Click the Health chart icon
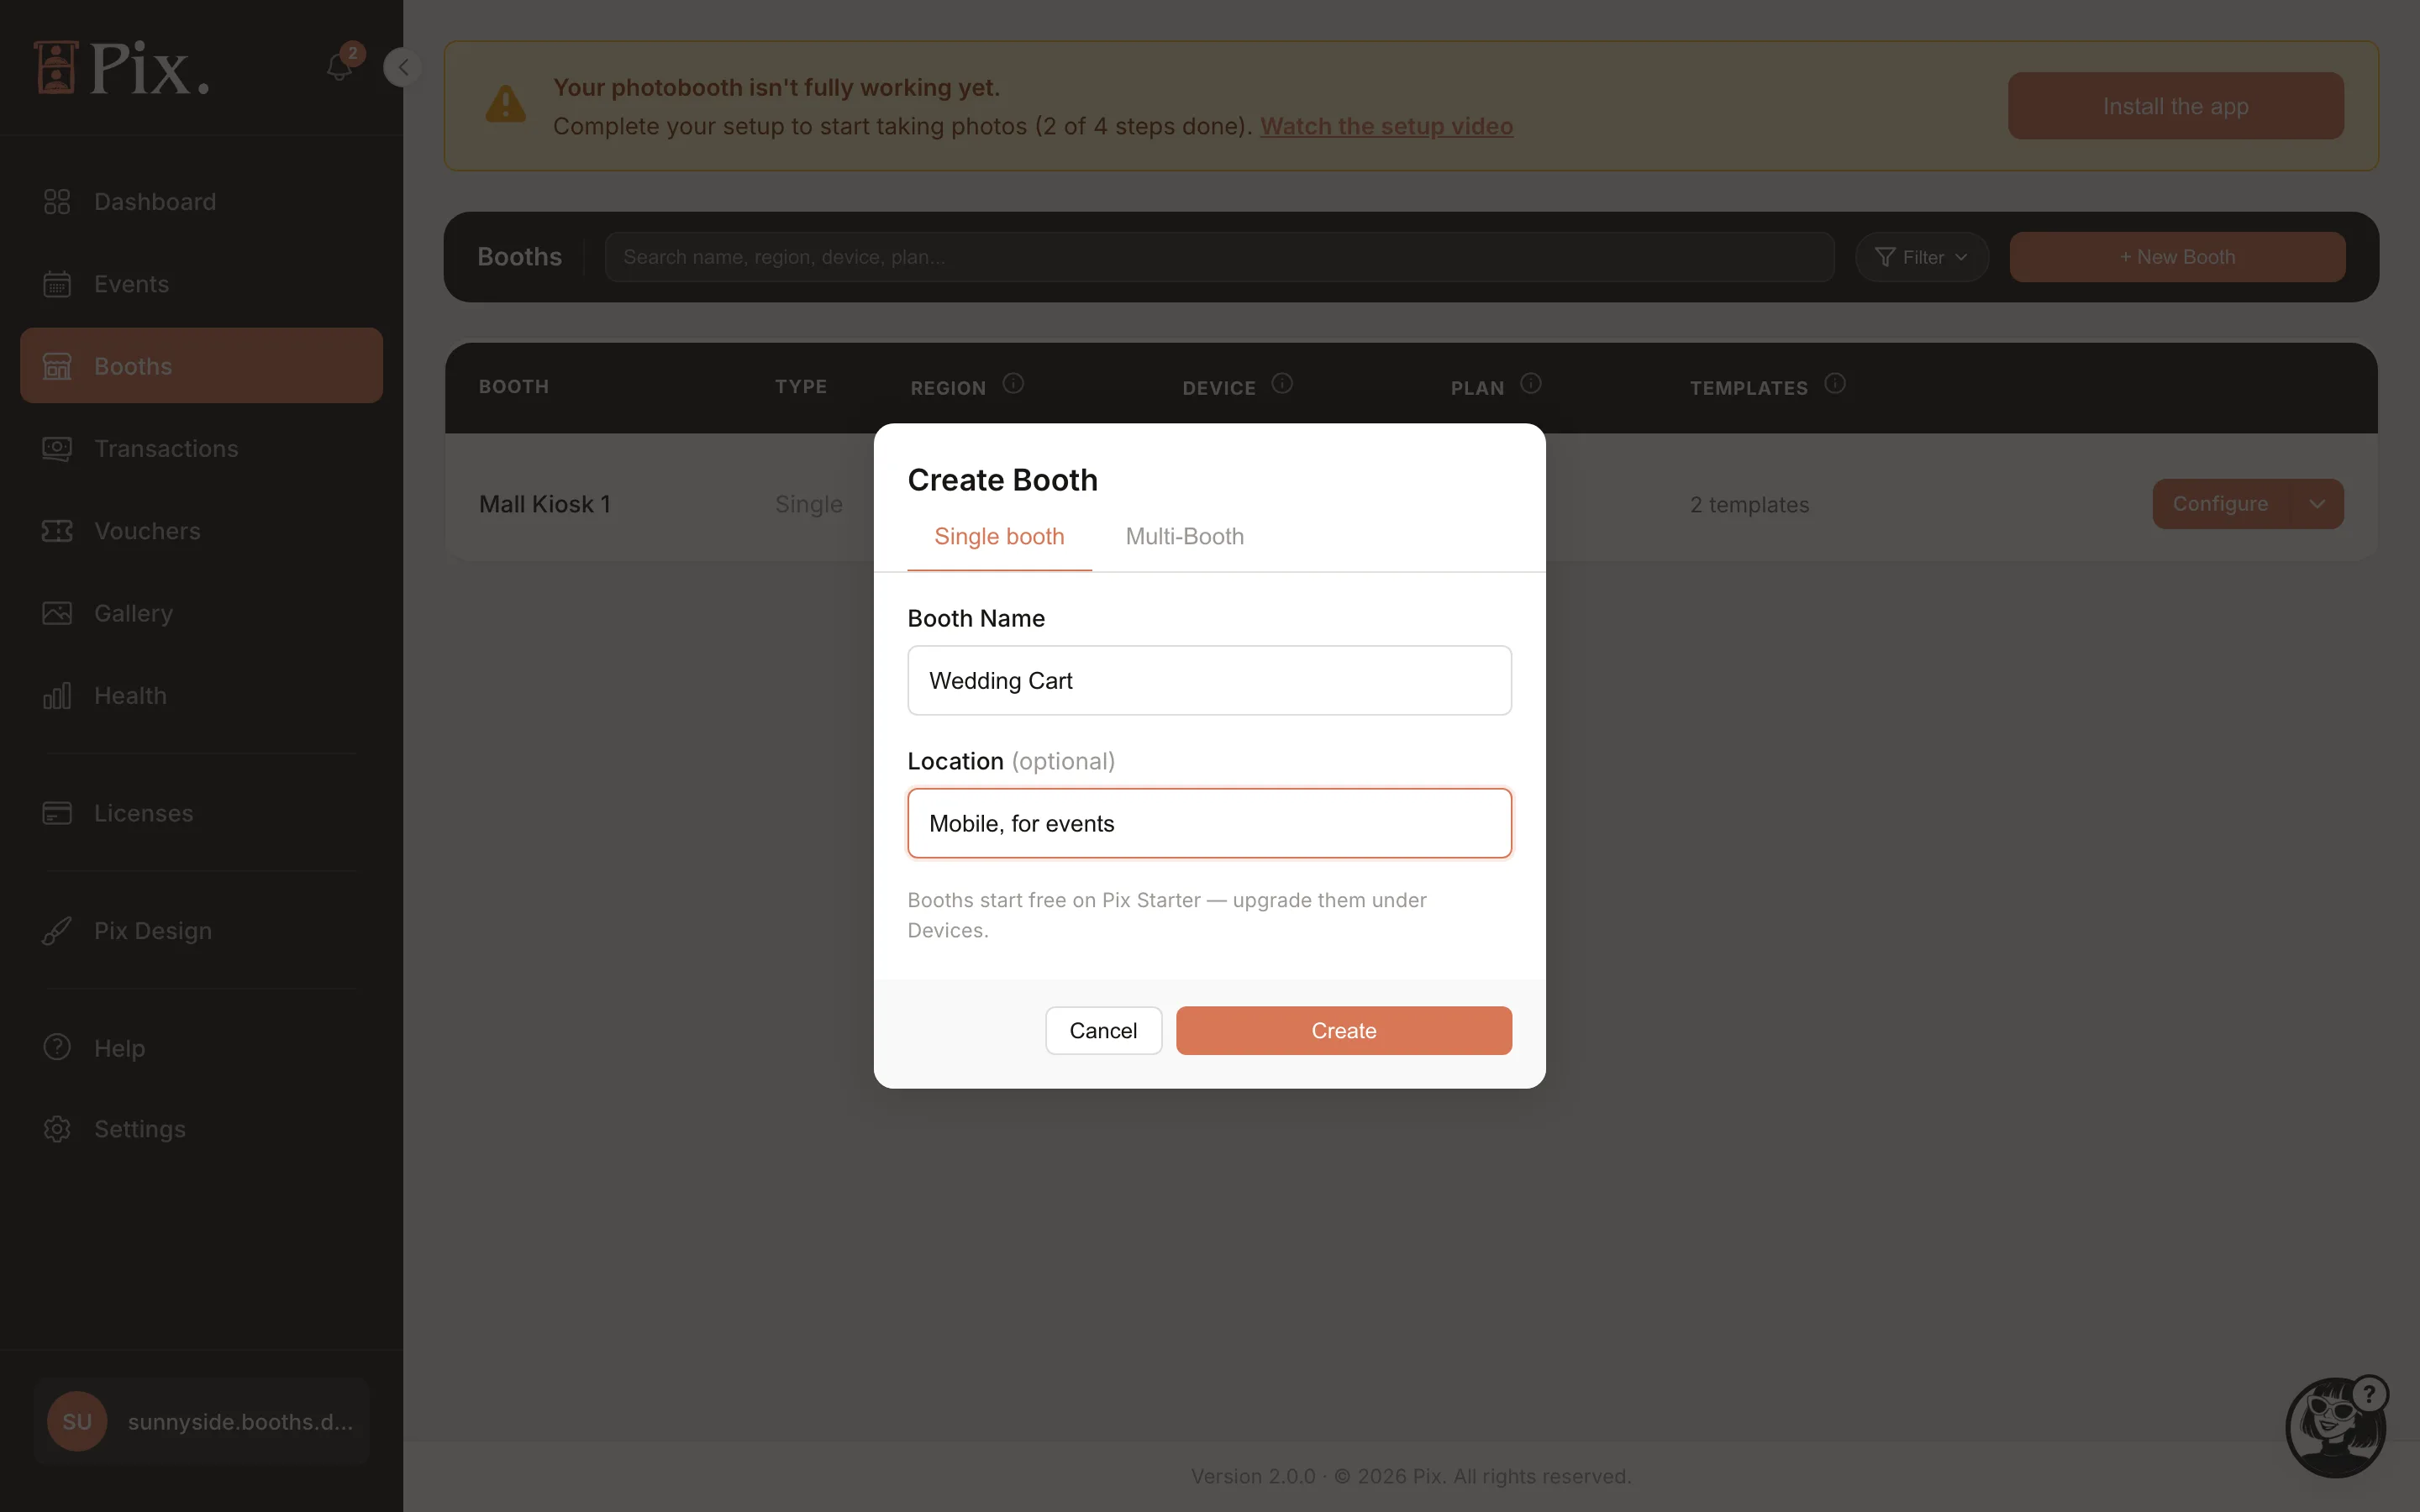2420x1512 pixels. click(x=57, y=696)
